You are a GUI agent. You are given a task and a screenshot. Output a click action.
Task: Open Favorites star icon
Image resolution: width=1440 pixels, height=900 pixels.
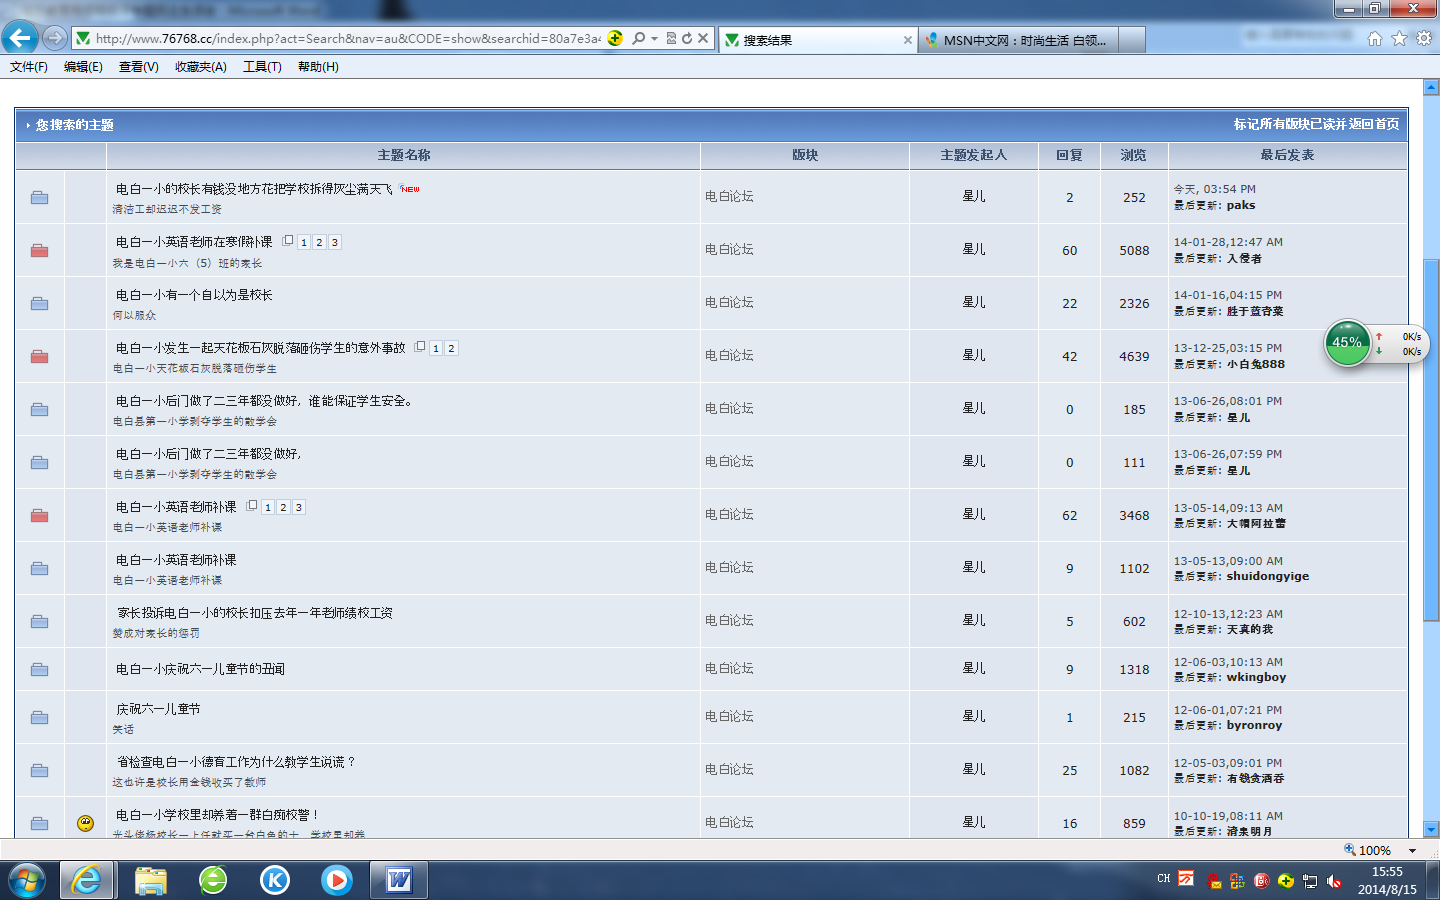point(1399,38)
